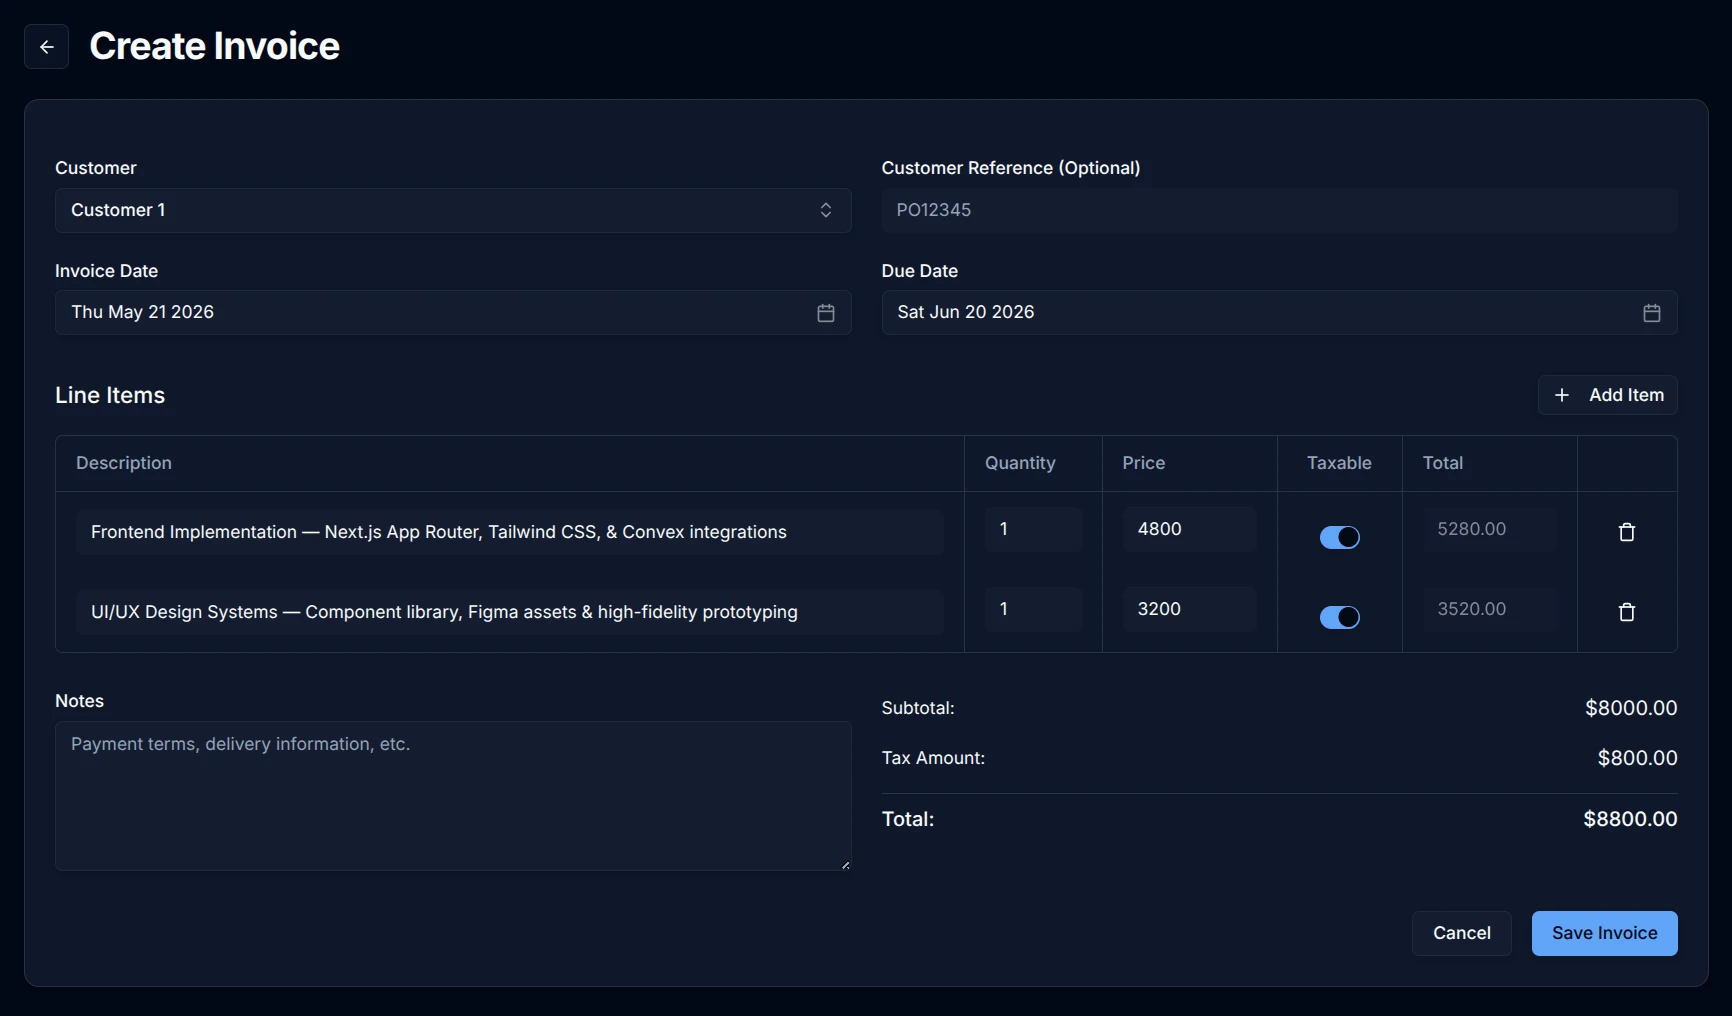This screenshot has width=1732, height=1016.
Task: Click the Line Items heading
Action: (110, 395)
